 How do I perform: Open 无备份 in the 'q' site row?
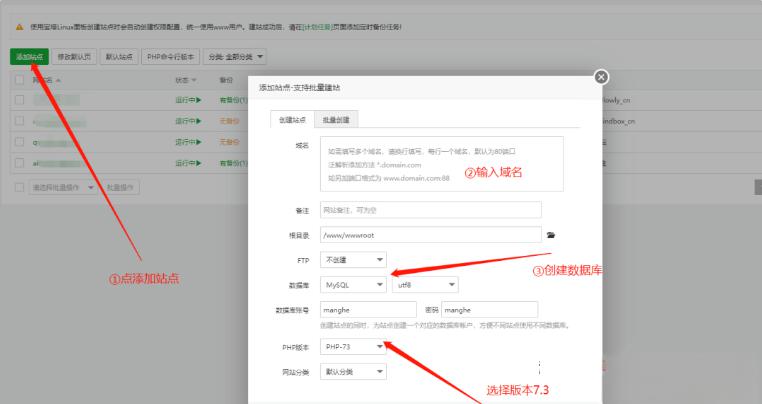pyautogui.click(x=229, y=142)
